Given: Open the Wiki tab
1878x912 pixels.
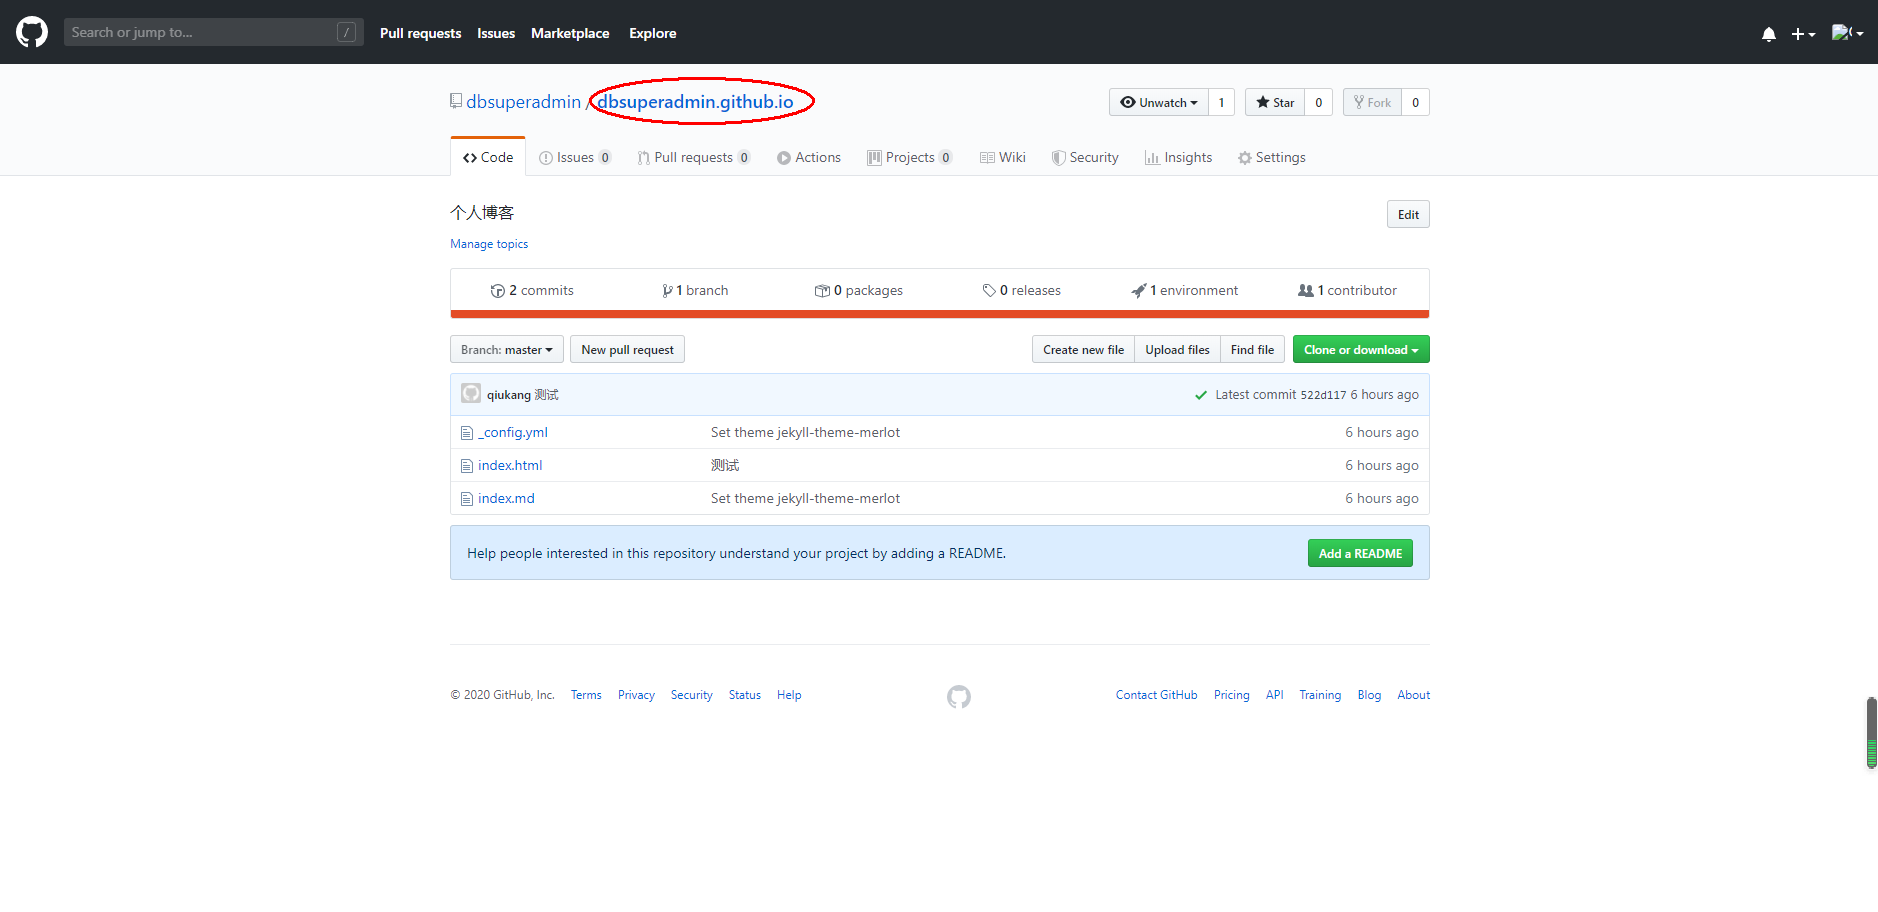Looking at the screenshot, I should tap(1003, 157).
